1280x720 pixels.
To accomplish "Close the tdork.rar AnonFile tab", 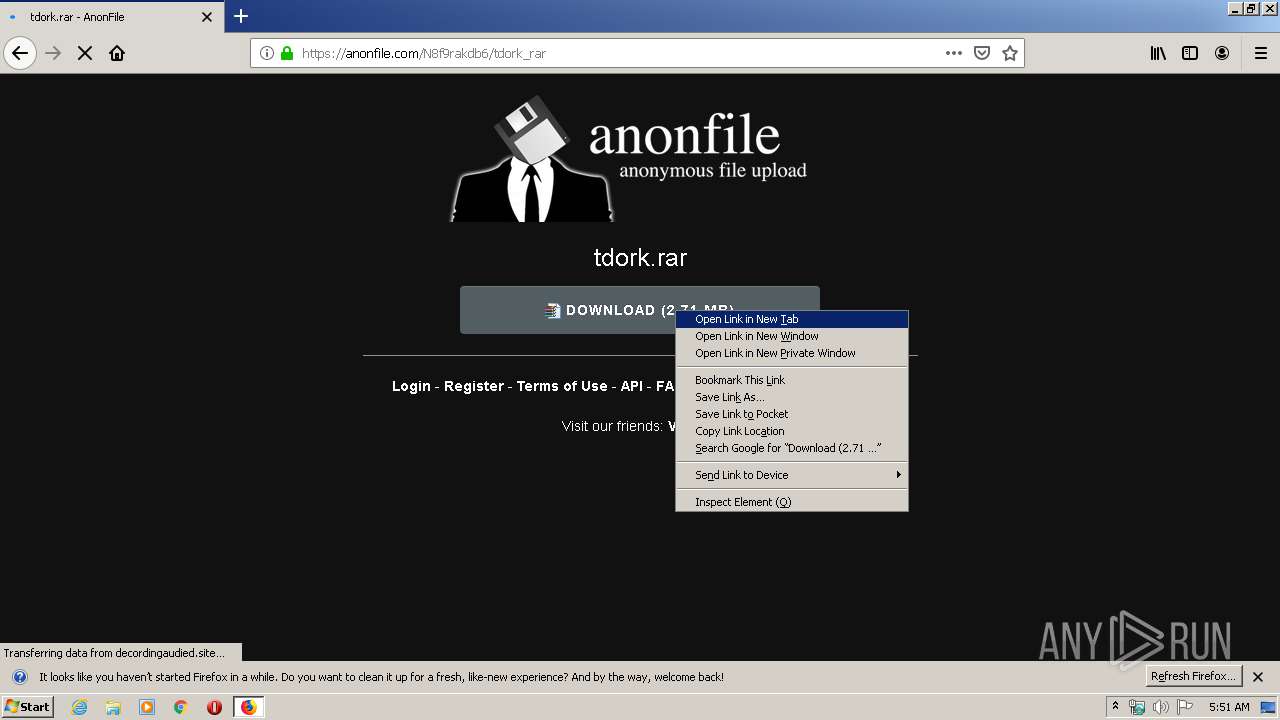I will (x=207, y=17).
